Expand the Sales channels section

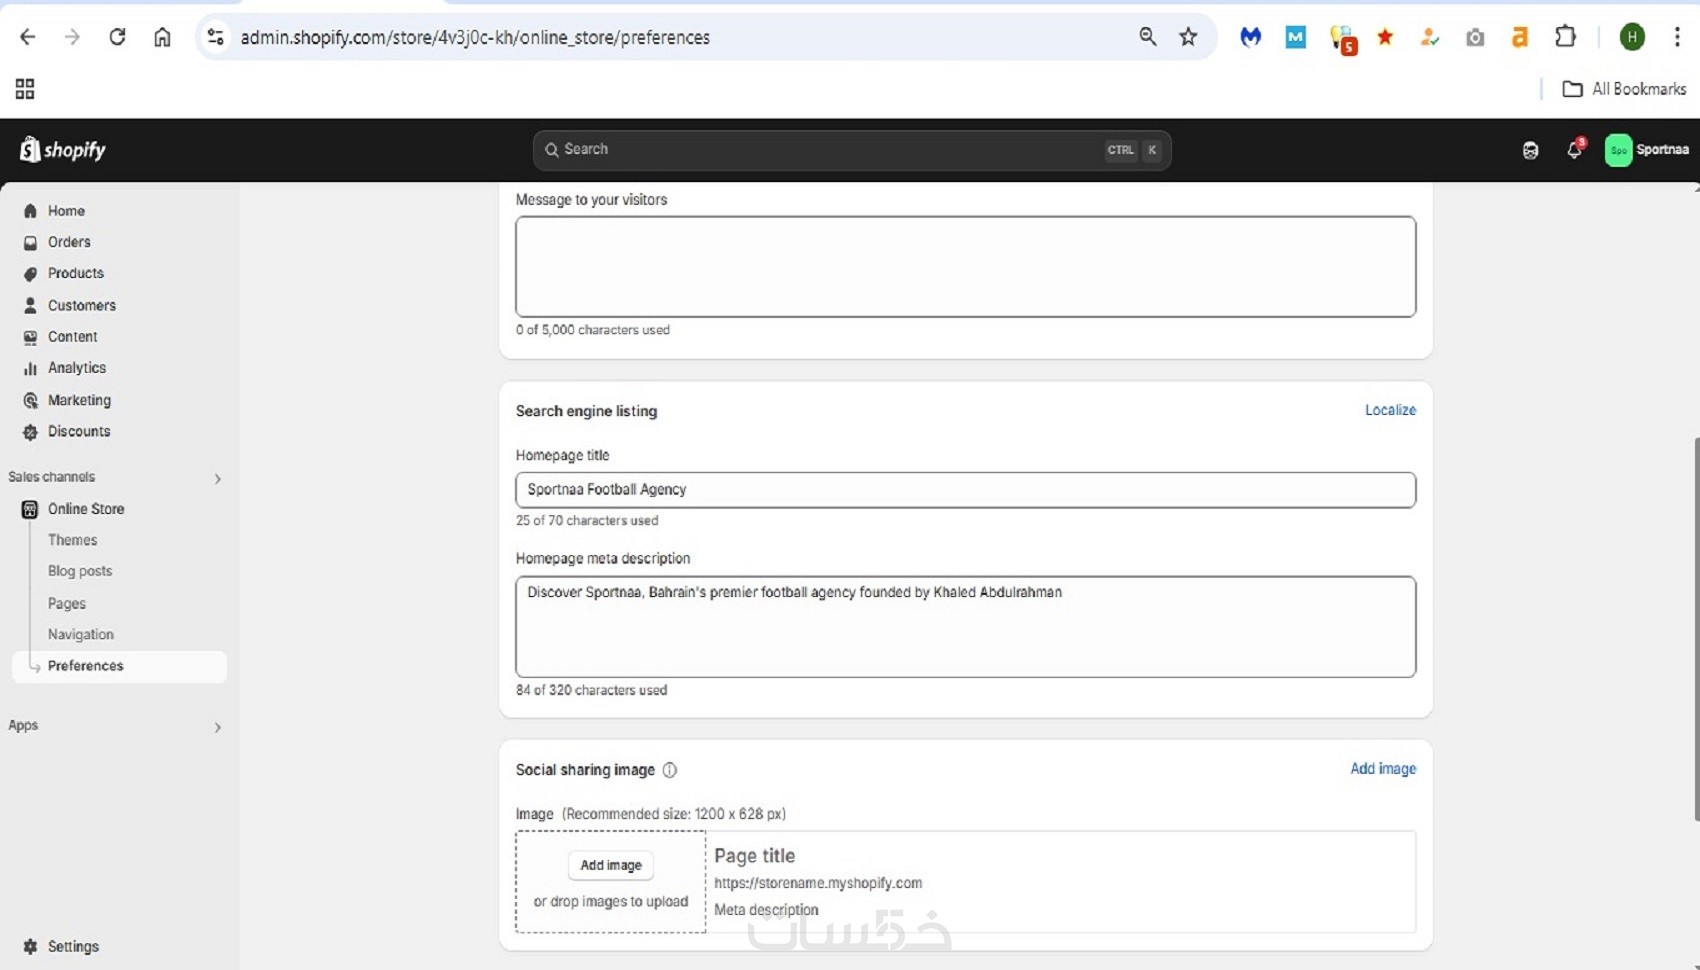click(217, 478)
